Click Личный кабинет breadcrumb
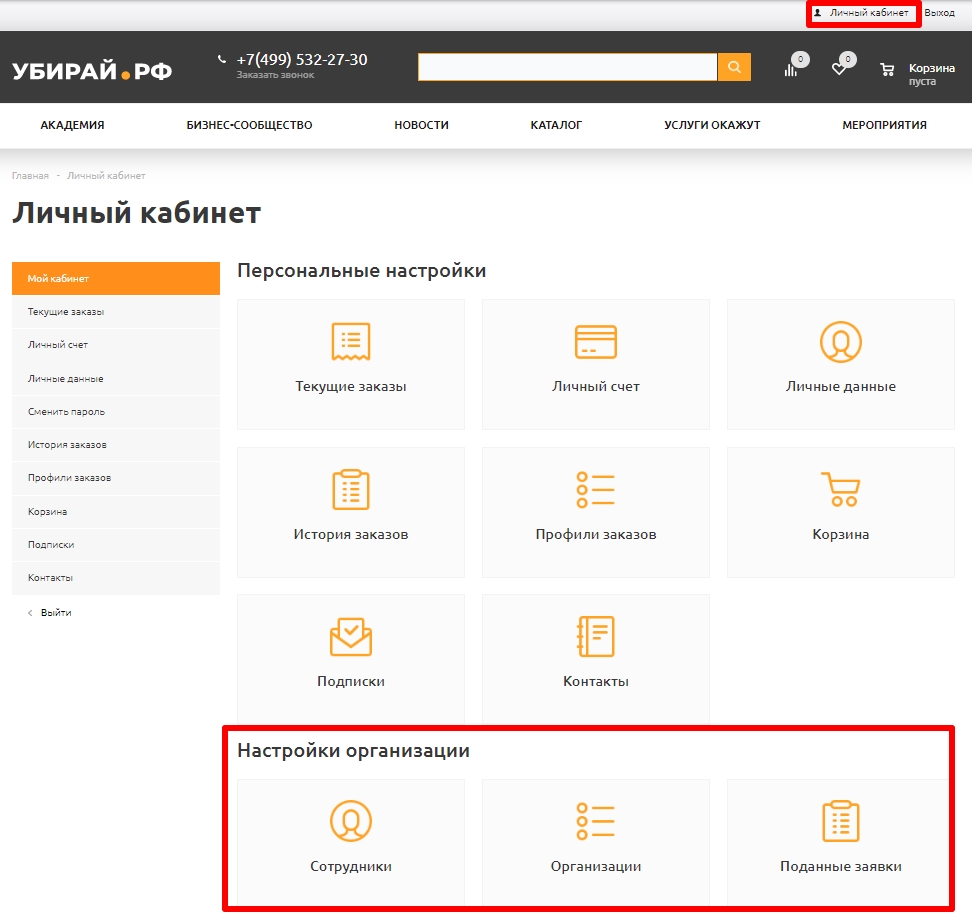 [106, 175]
